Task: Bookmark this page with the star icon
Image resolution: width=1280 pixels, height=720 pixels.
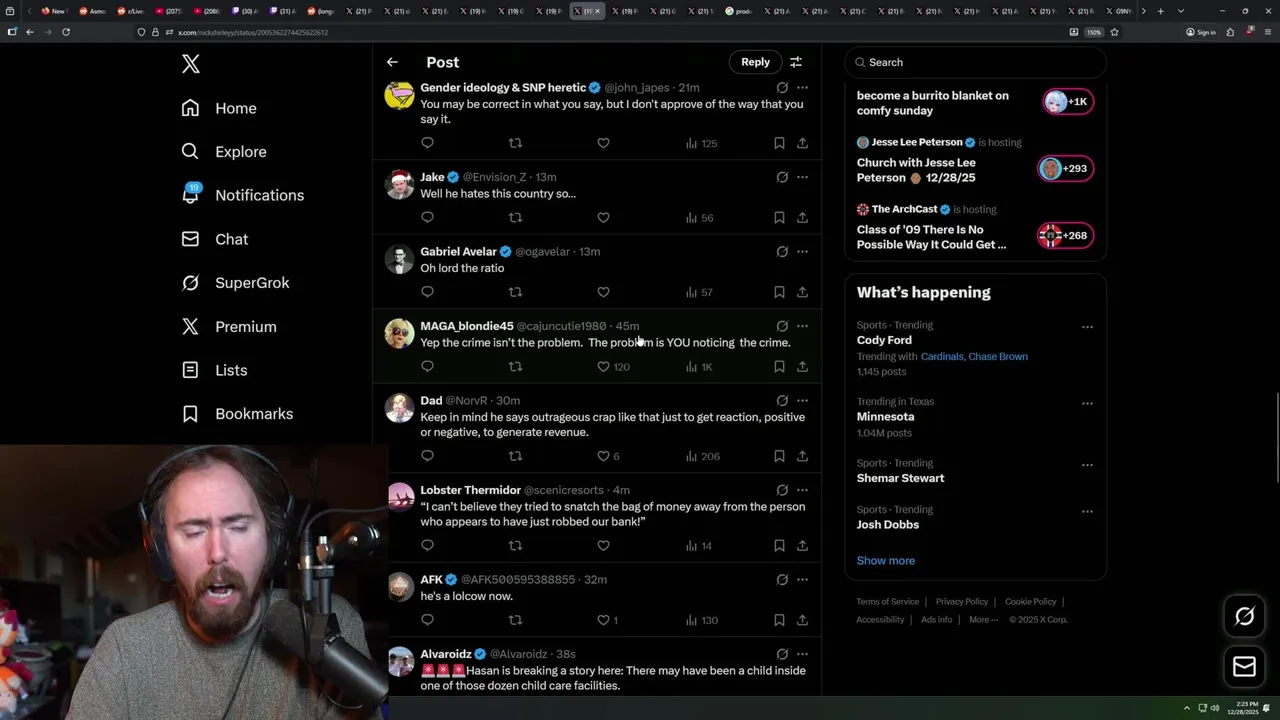Action: tap(1114, 32)
